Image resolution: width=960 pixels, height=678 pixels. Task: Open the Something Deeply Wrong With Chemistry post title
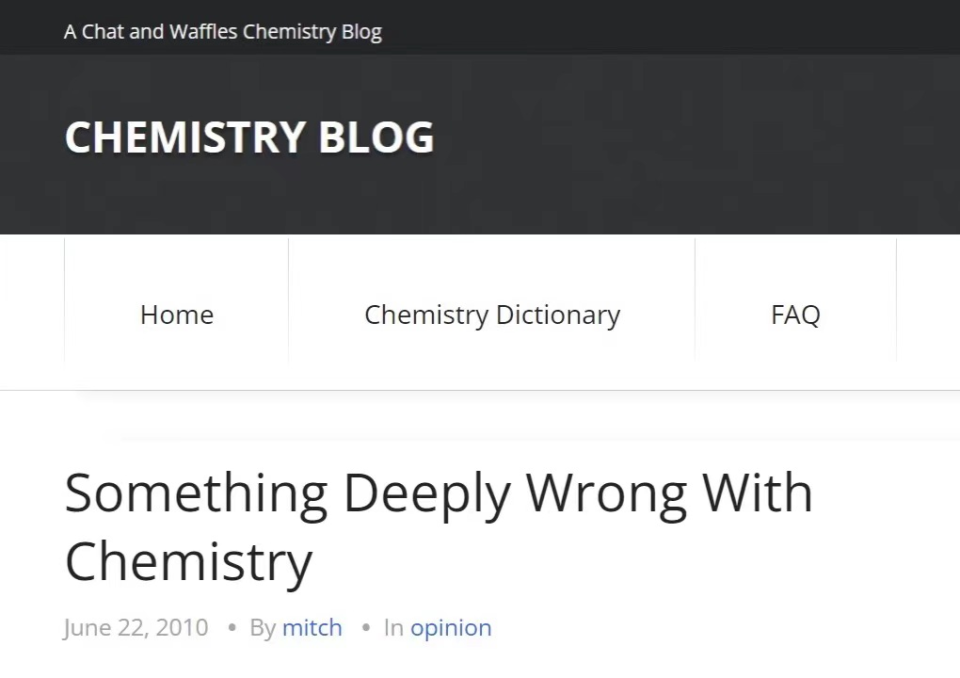click(438, 493)
